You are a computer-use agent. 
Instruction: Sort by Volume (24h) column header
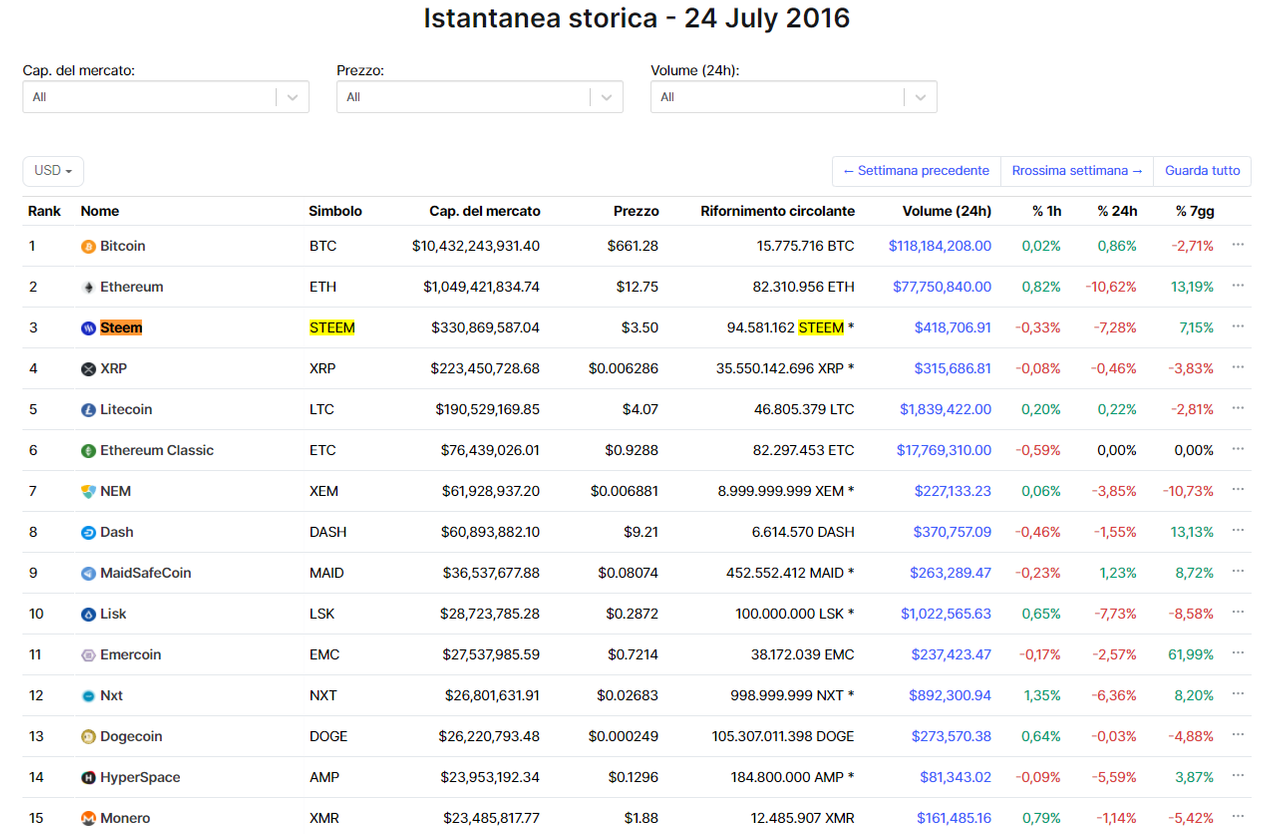coord(947,211)
